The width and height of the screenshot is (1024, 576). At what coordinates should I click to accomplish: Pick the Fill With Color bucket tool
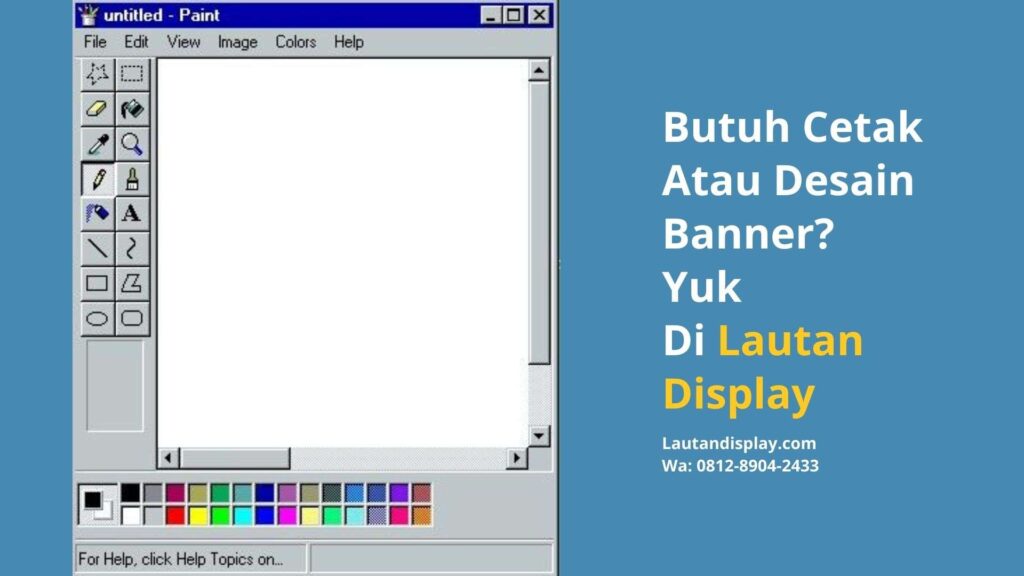[131, 108]
